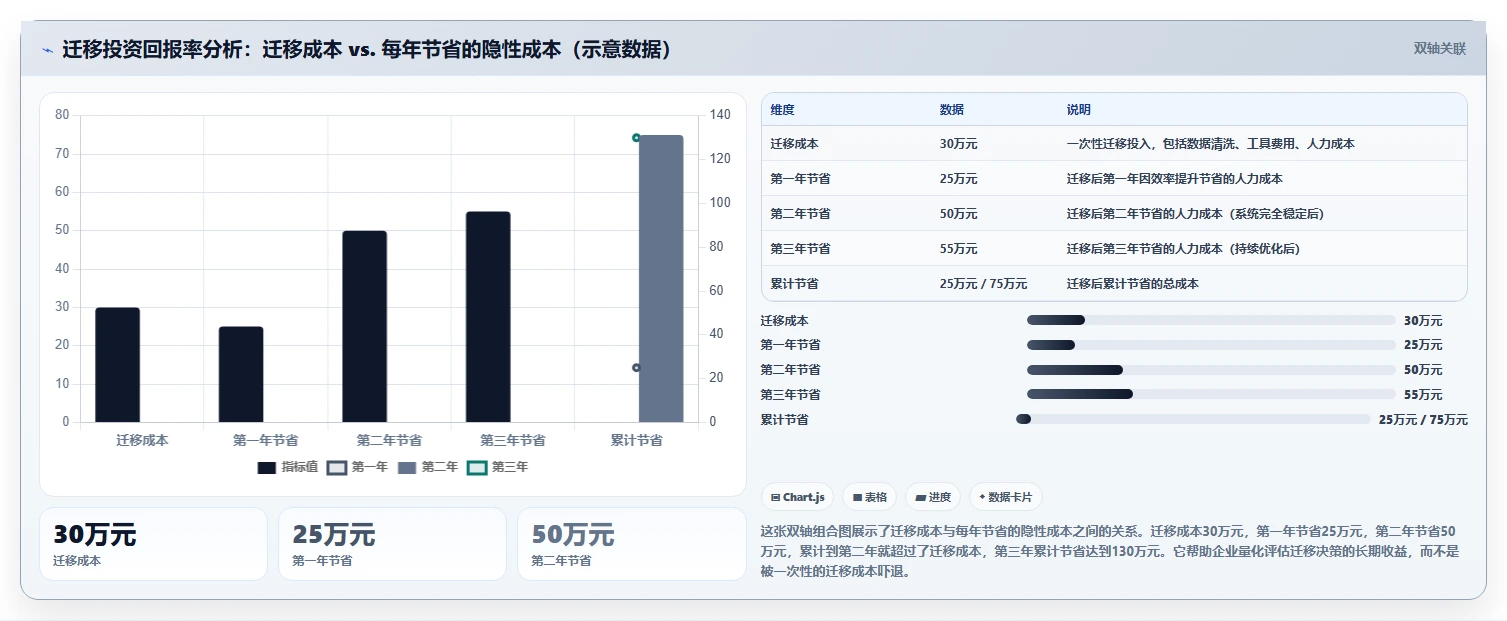Click the Chart.js tag chip
This screenshot has width=1507, height=621.
coord(797,497)
